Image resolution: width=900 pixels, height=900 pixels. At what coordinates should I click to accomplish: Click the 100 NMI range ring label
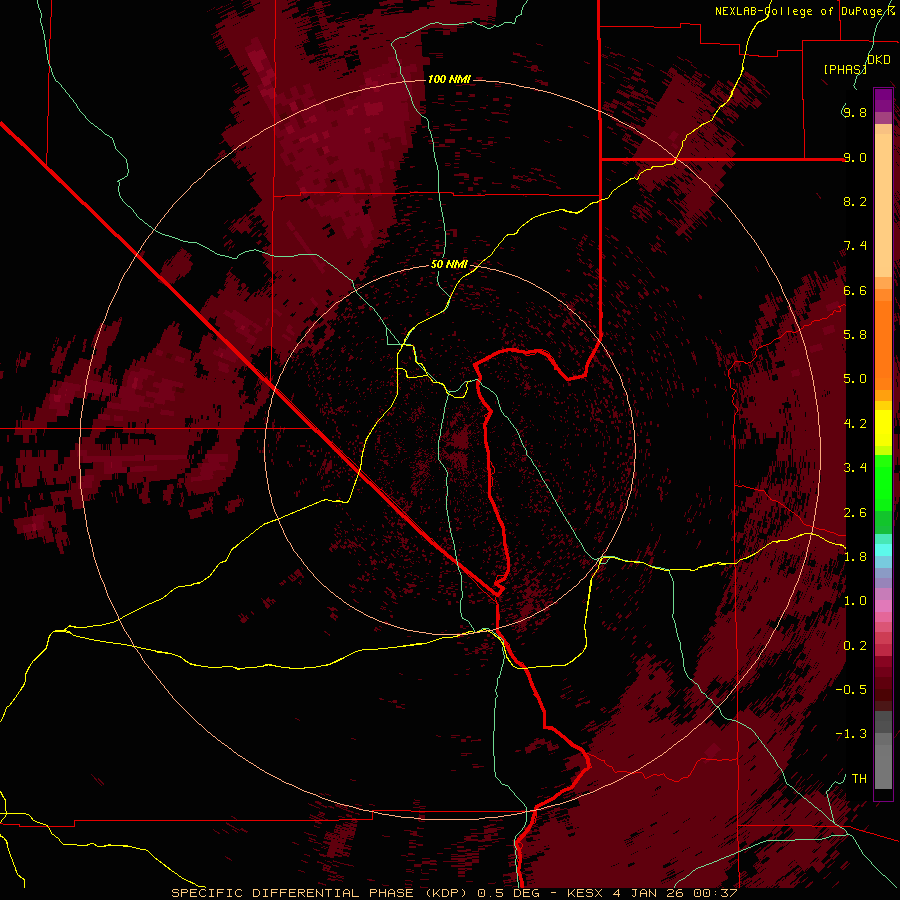pos(449,79)
